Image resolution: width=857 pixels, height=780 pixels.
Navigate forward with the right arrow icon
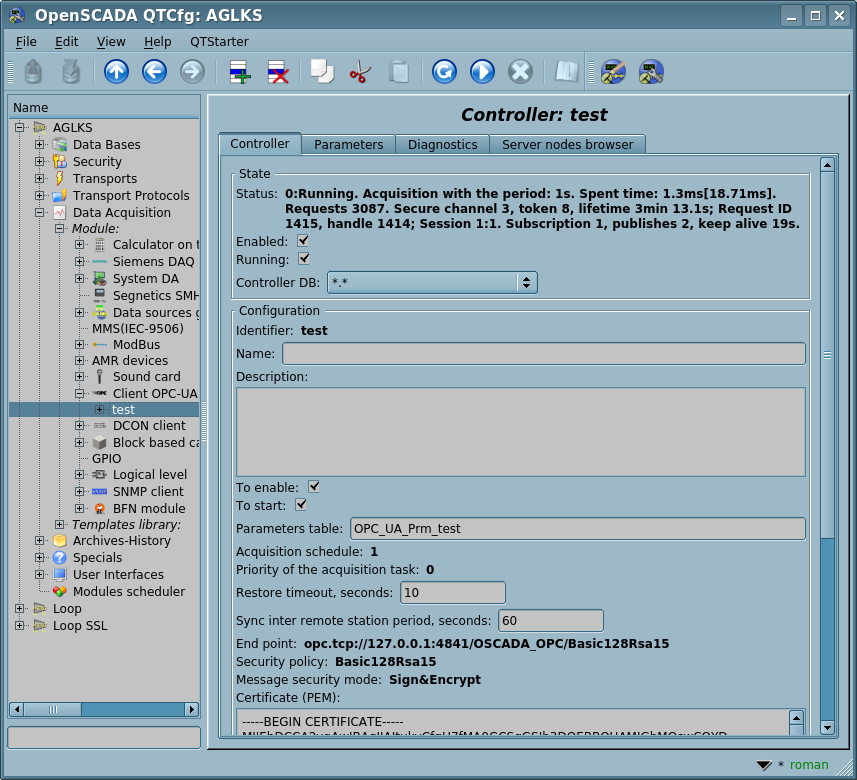tap(192, 72)
